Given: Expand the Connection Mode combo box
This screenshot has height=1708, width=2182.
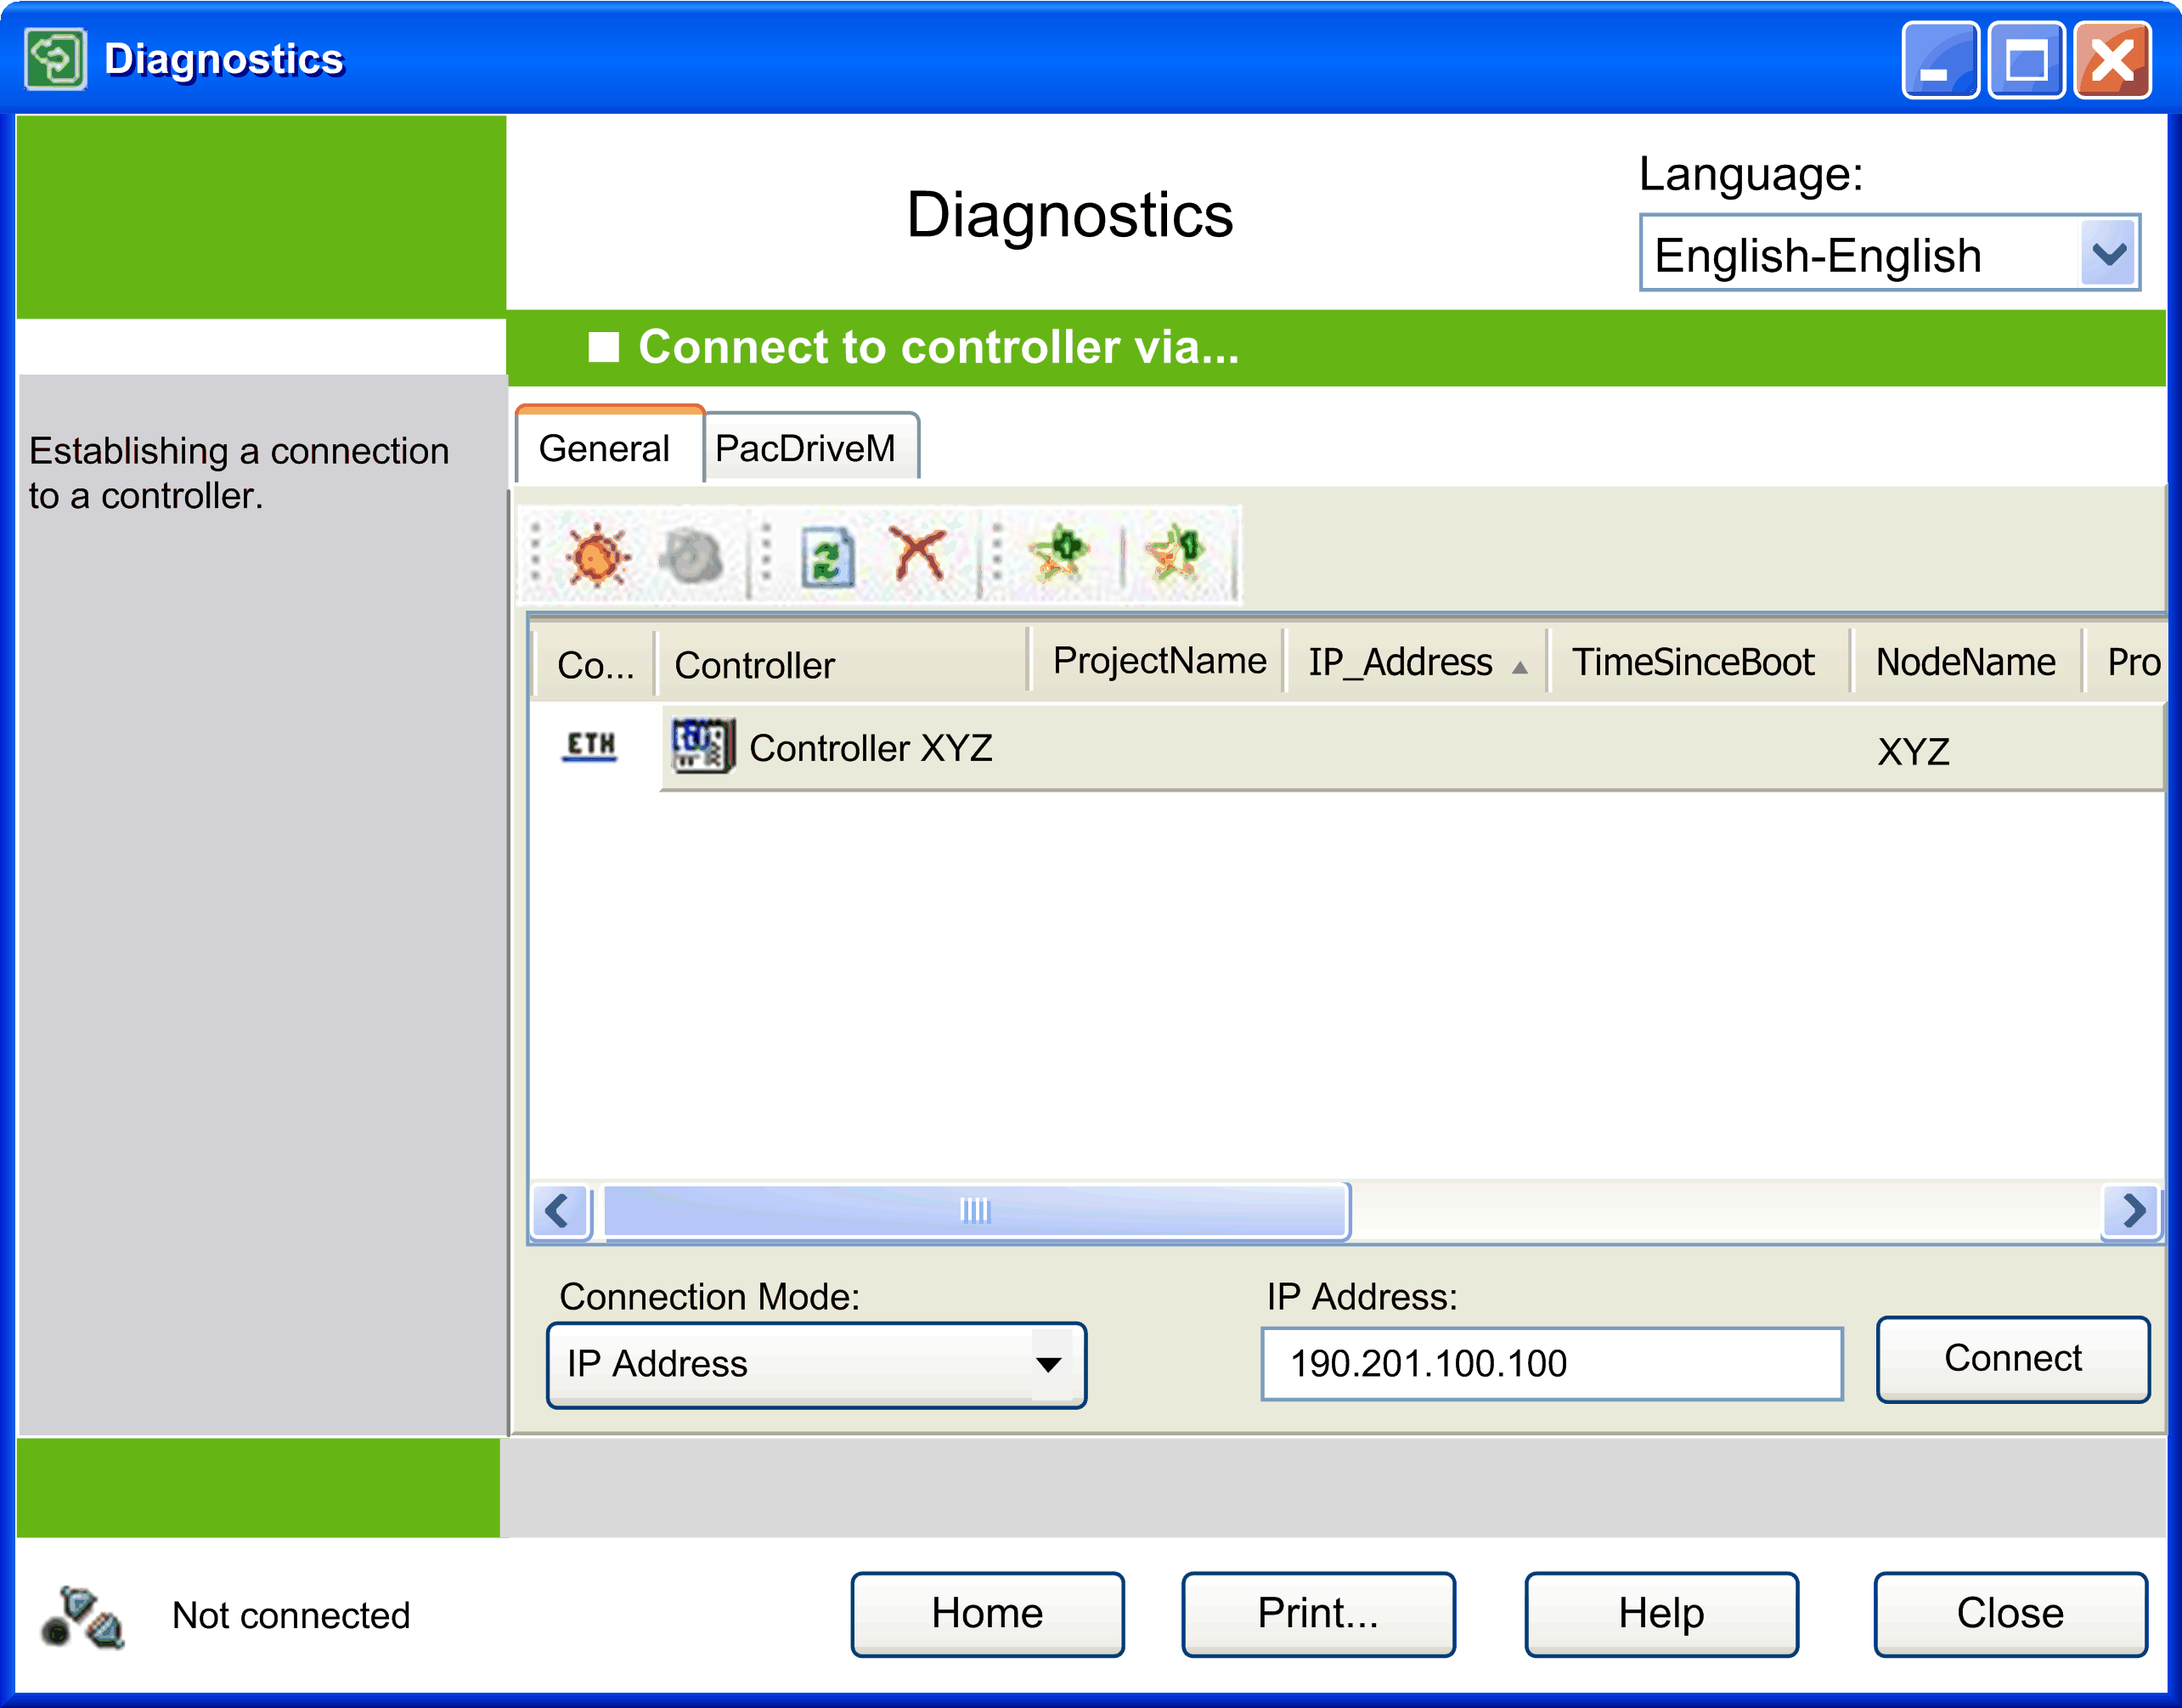Looking at the screenshot, I should (x=1048, y=1364).
